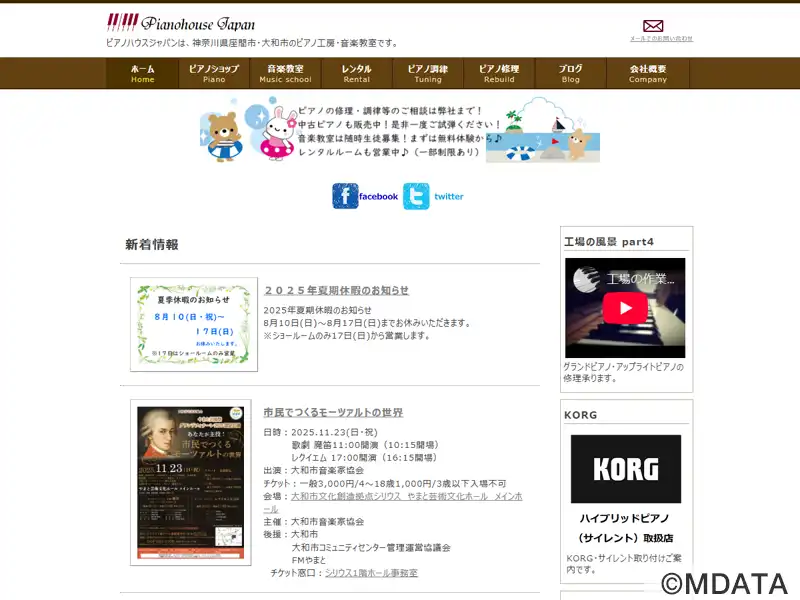Click the KORG logo banner

point(626,469)
